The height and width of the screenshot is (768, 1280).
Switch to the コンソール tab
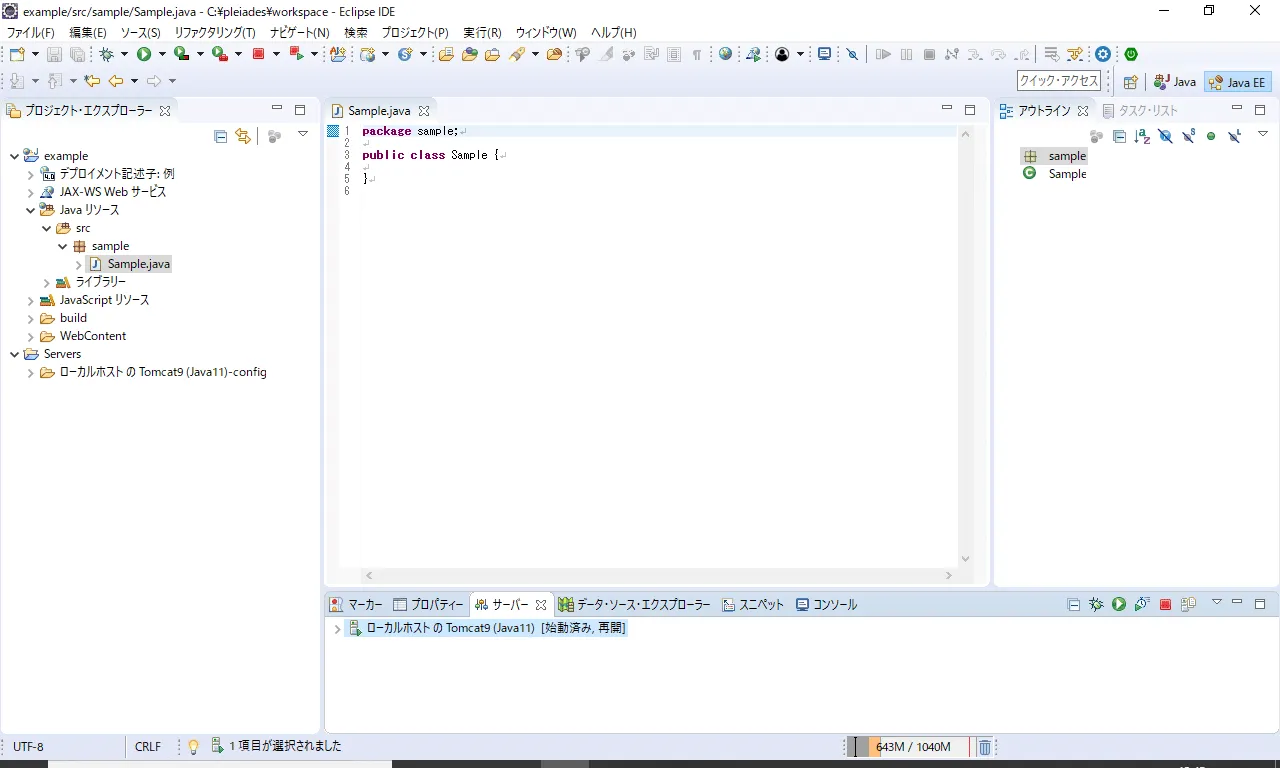(826, 605)
